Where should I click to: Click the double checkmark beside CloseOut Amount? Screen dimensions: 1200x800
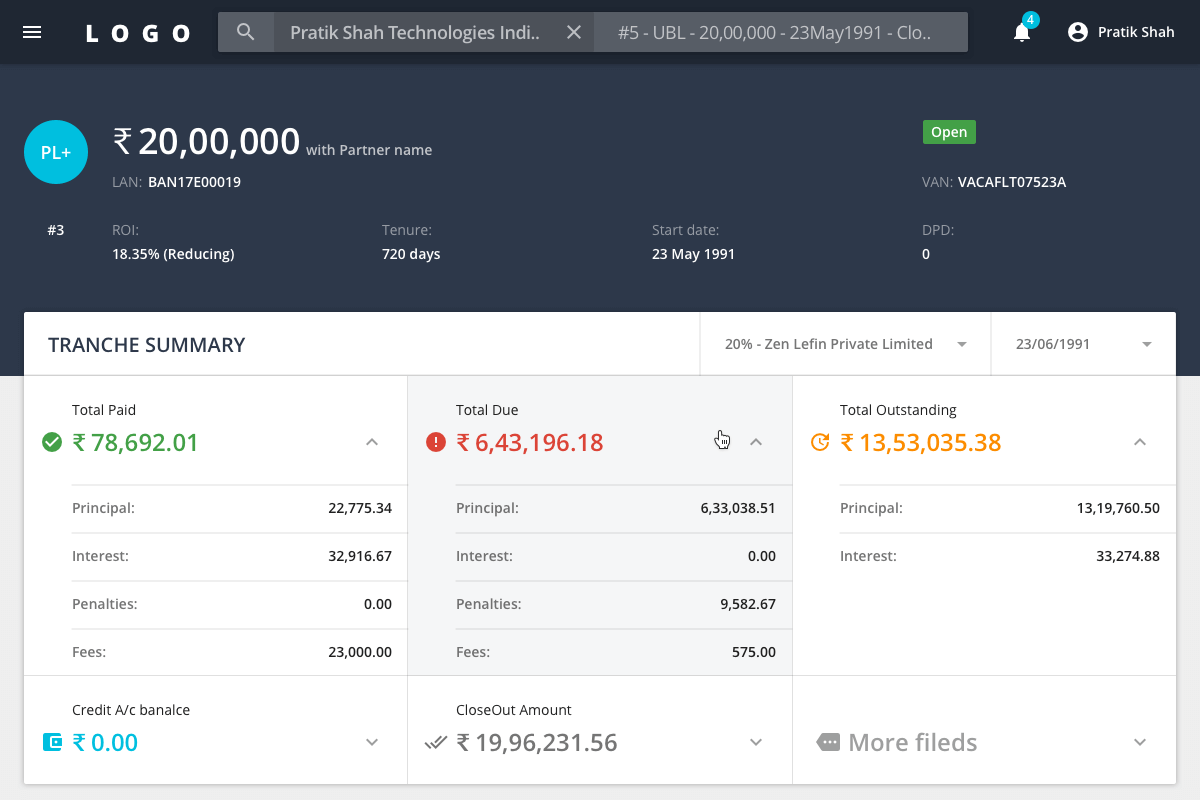pos(438,742)
